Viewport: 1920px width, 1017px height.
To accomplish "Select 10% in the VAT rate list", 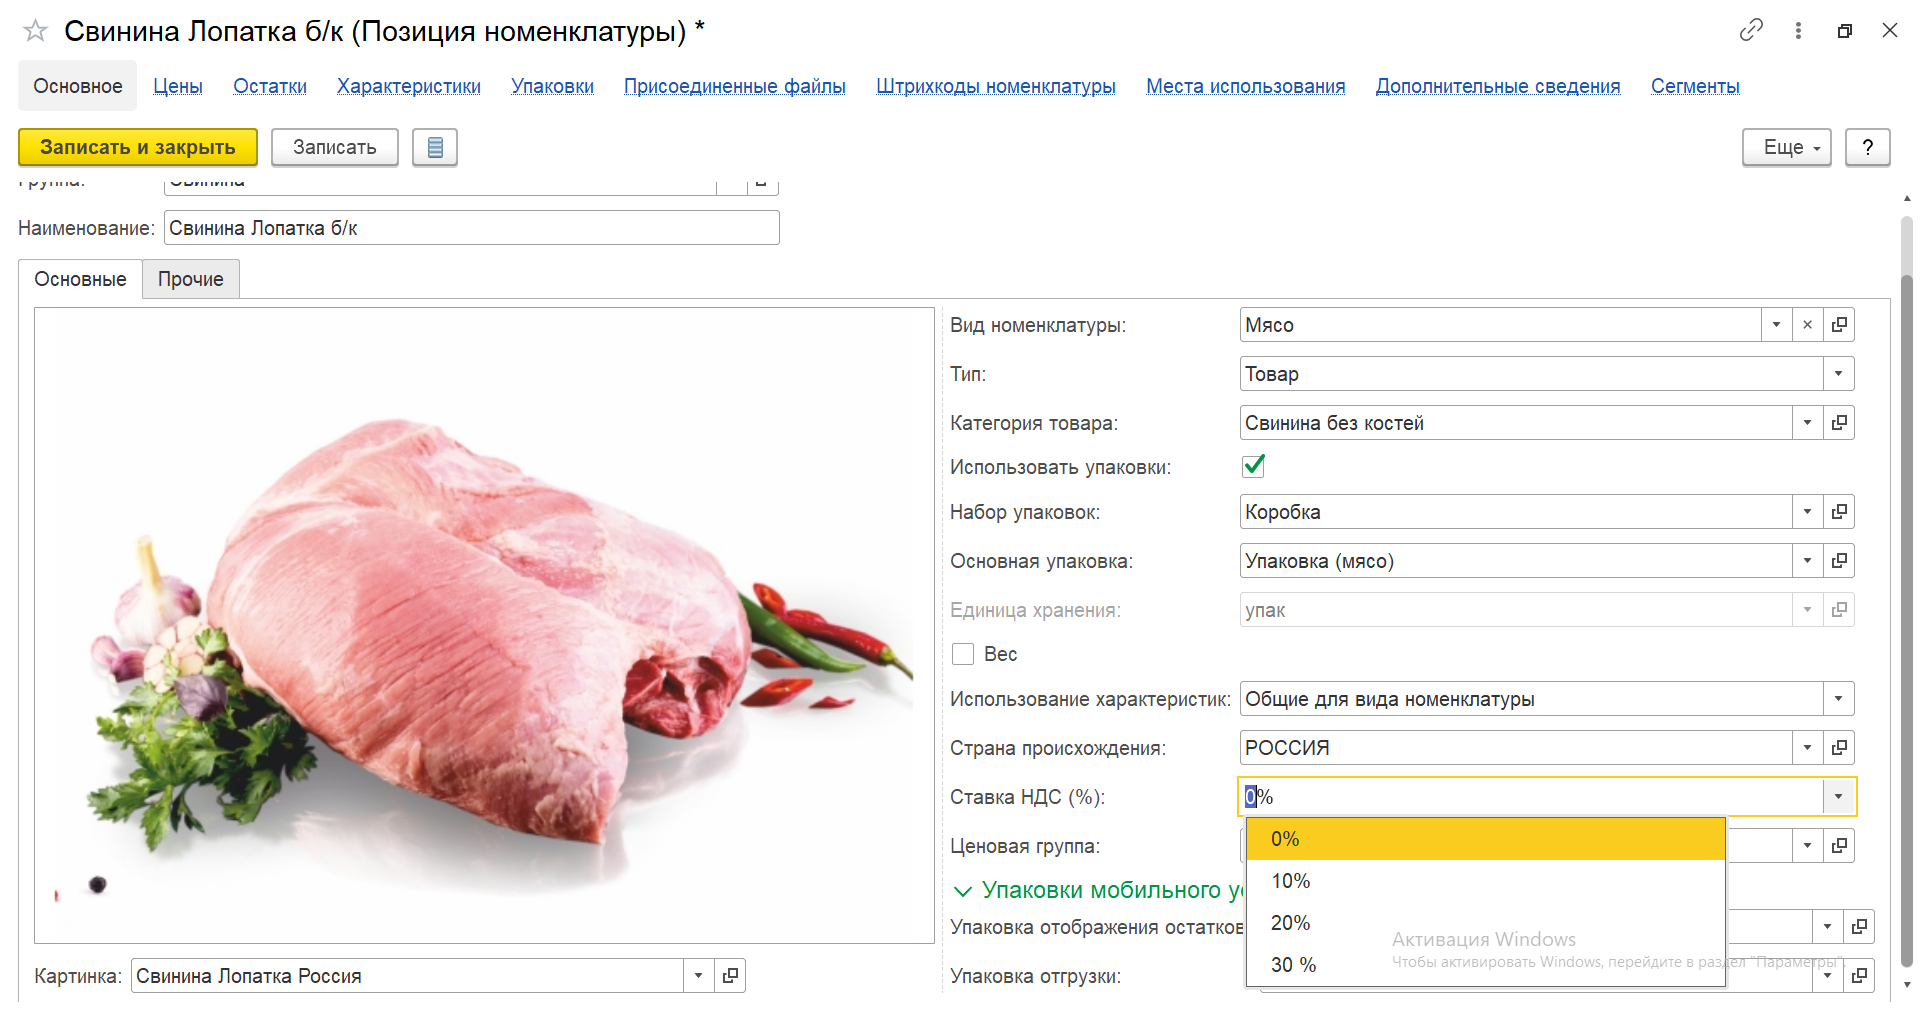I will 1290,881.
